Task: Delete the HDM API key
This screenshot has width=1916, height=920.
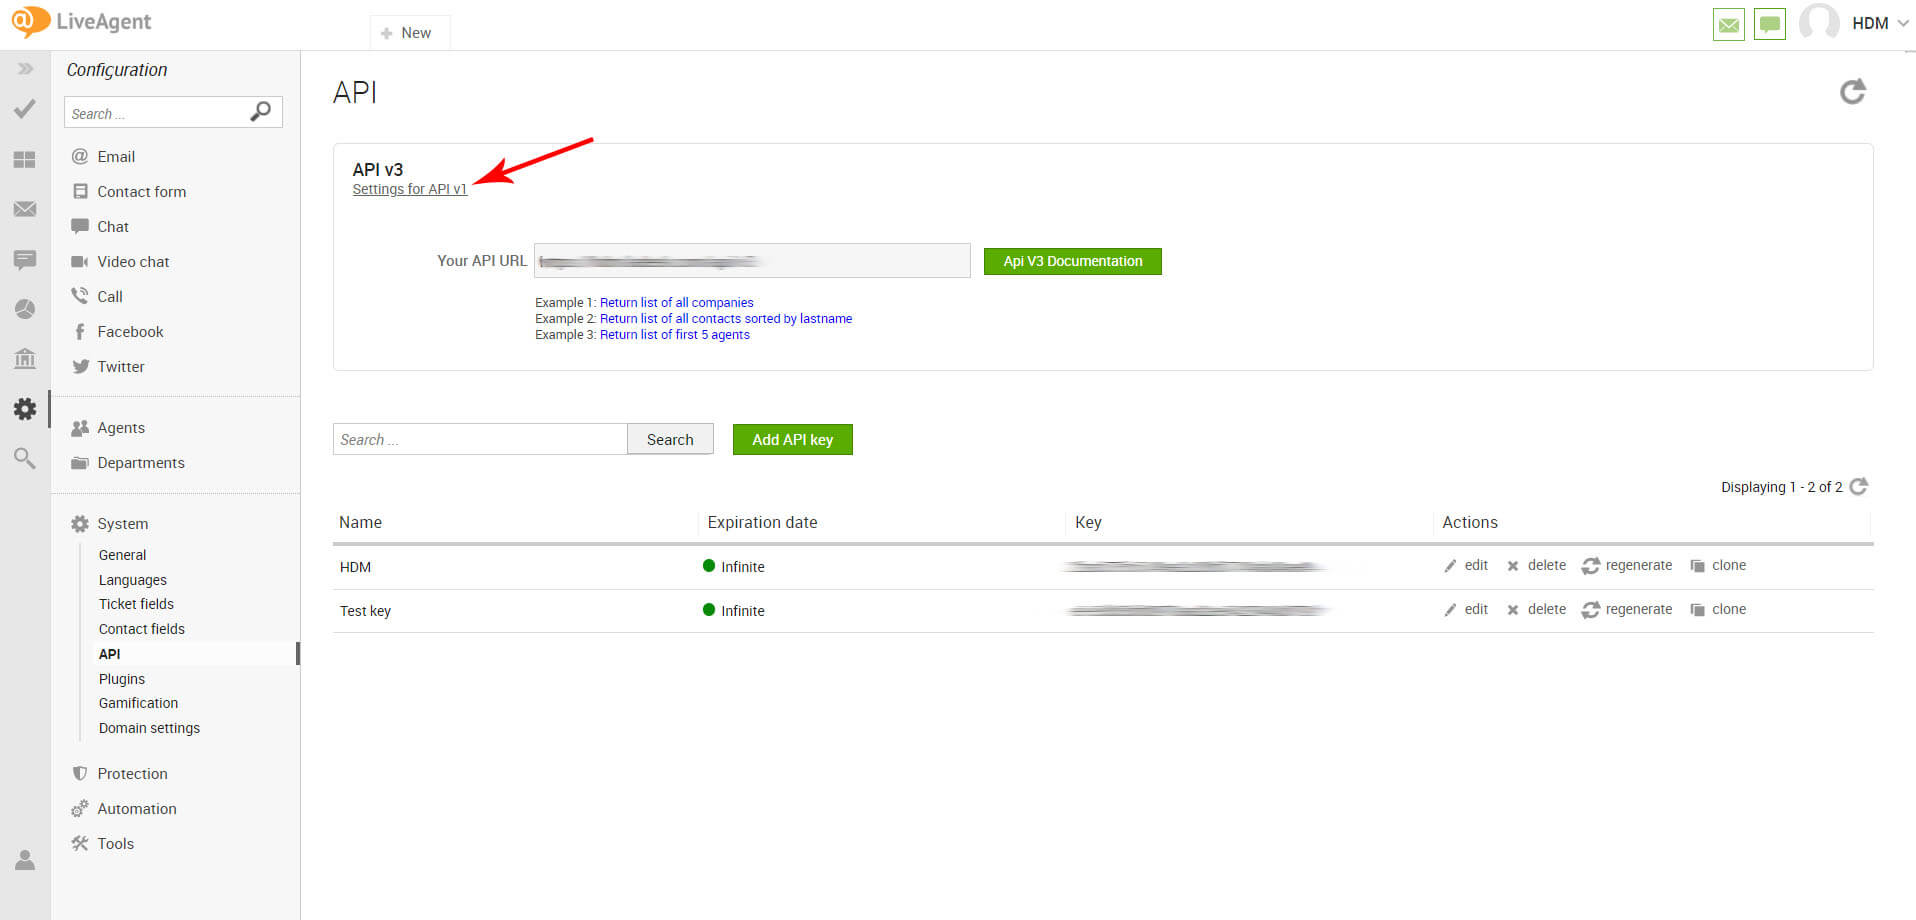Action: point(1537,565)
